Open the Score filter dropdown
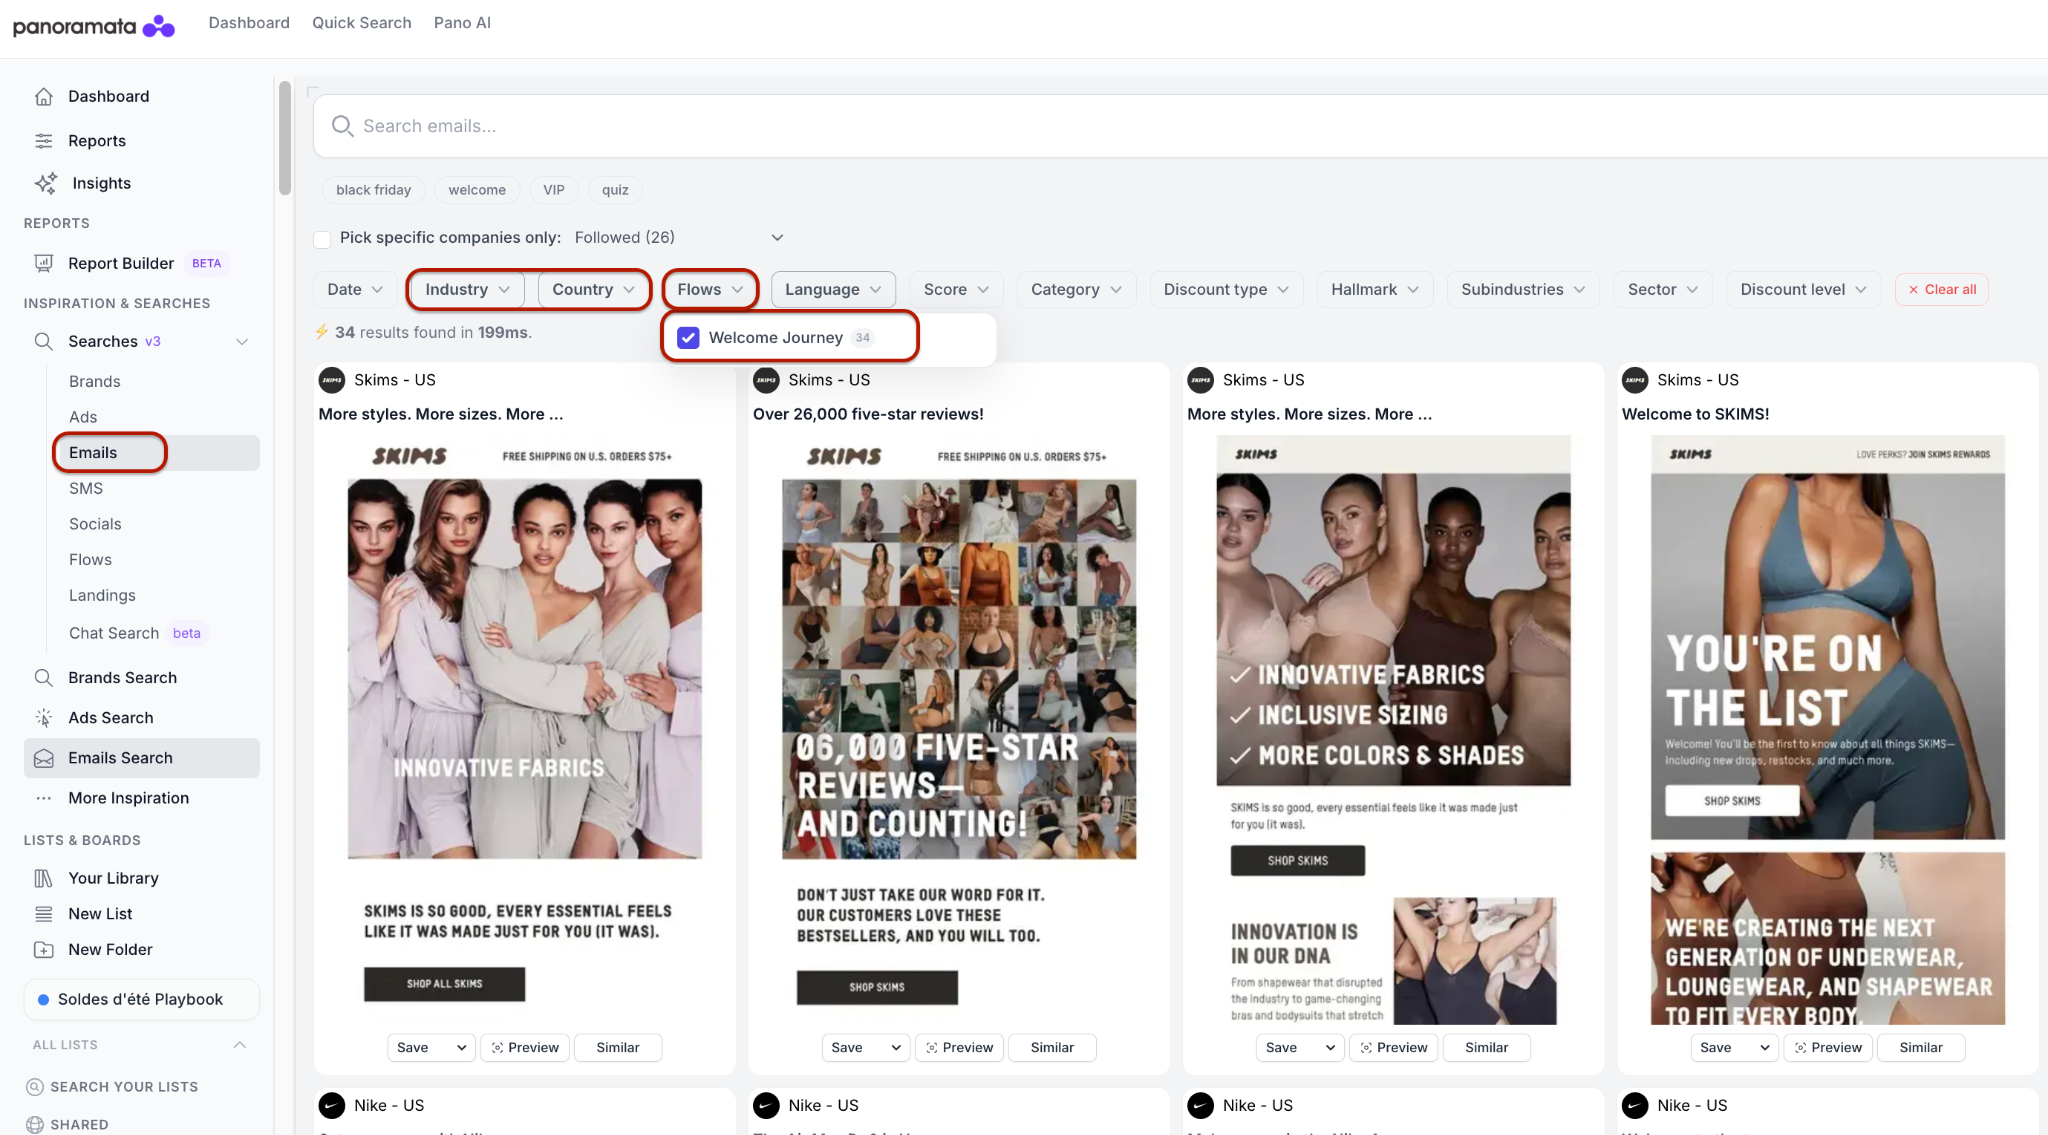 (x=956, y=290)
